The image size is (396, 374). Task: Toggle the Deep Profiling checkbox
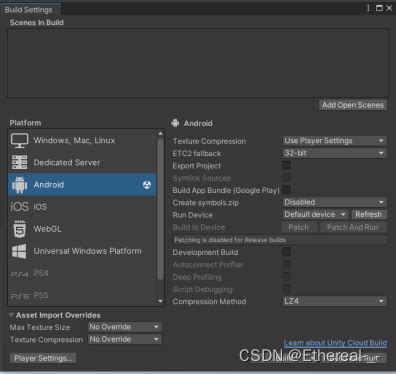pyautogui.click(x=286, y=277)
